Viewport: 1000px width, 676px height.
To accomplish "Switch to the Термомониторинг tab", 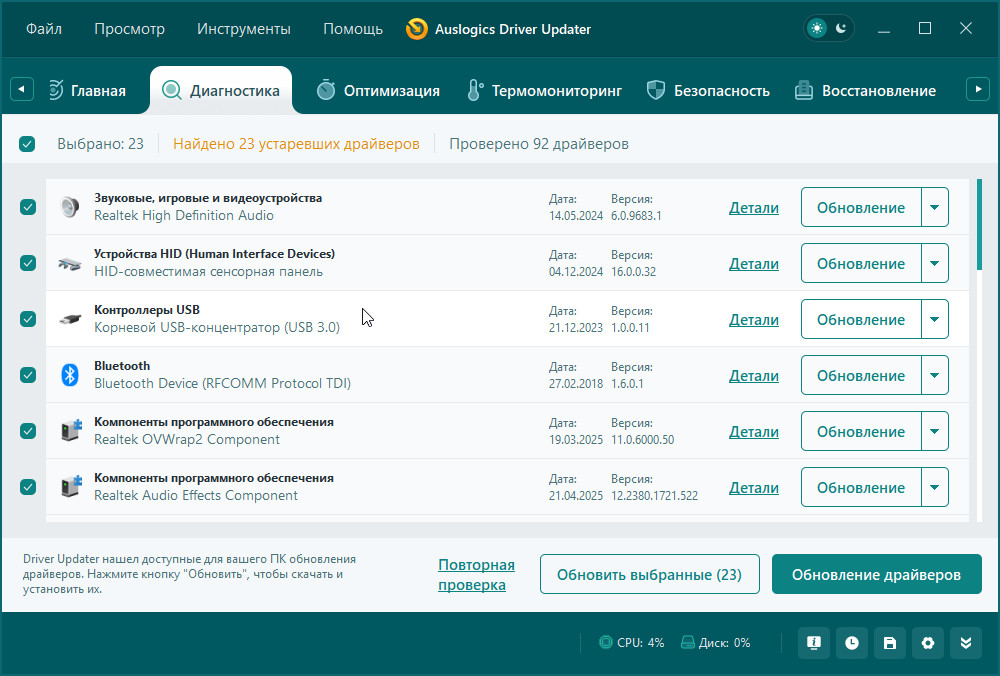I will [x=544, y=91].
